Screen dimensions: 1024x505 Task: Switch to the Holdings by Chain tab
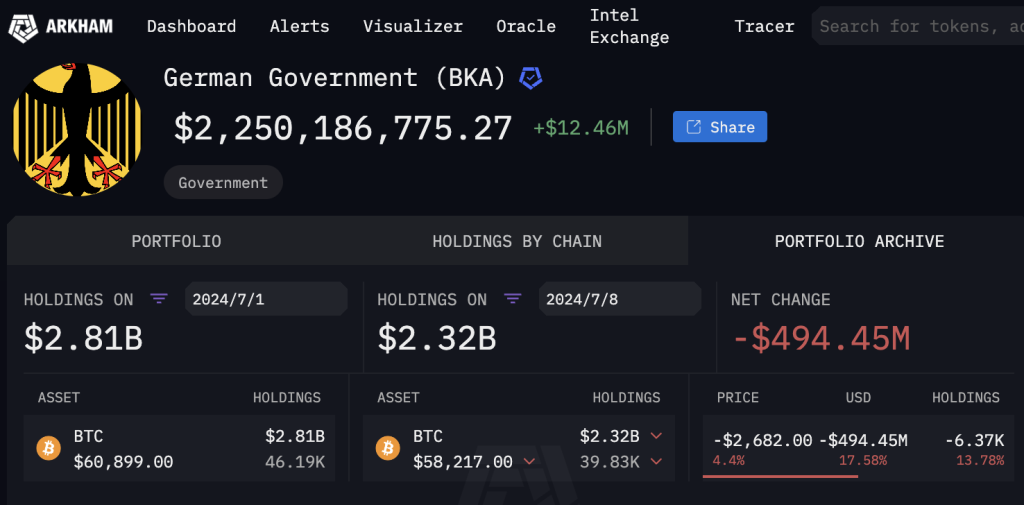[517, 241]
